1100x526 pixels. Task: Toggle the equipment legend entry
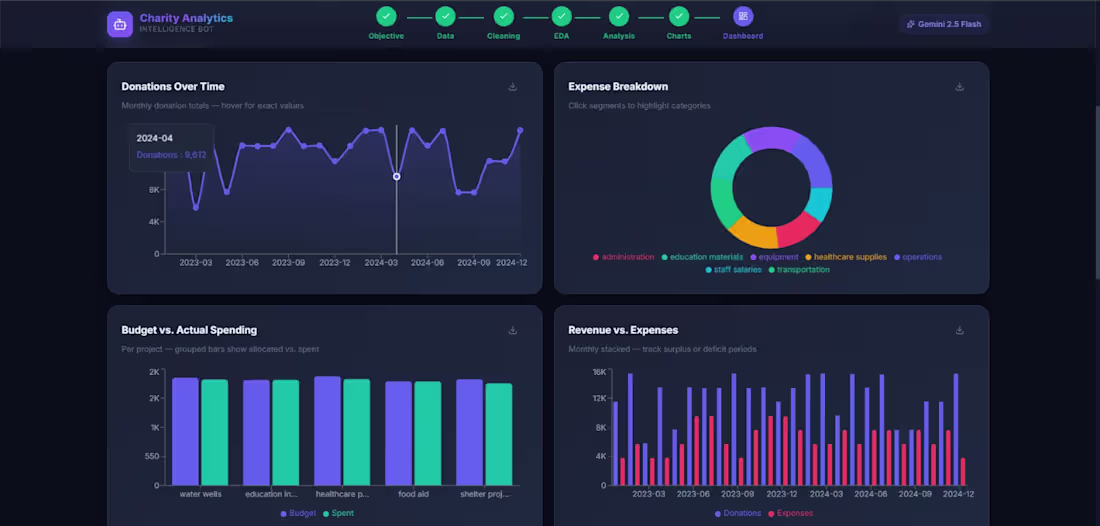[774, 257]
